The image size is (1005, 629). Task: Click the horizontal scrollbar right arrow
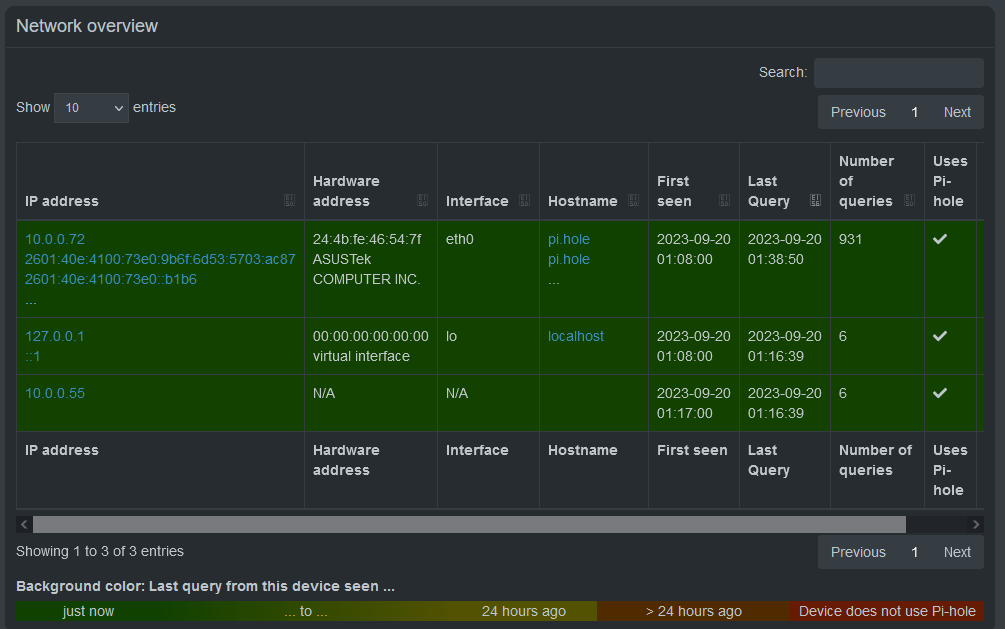point(976,525)
